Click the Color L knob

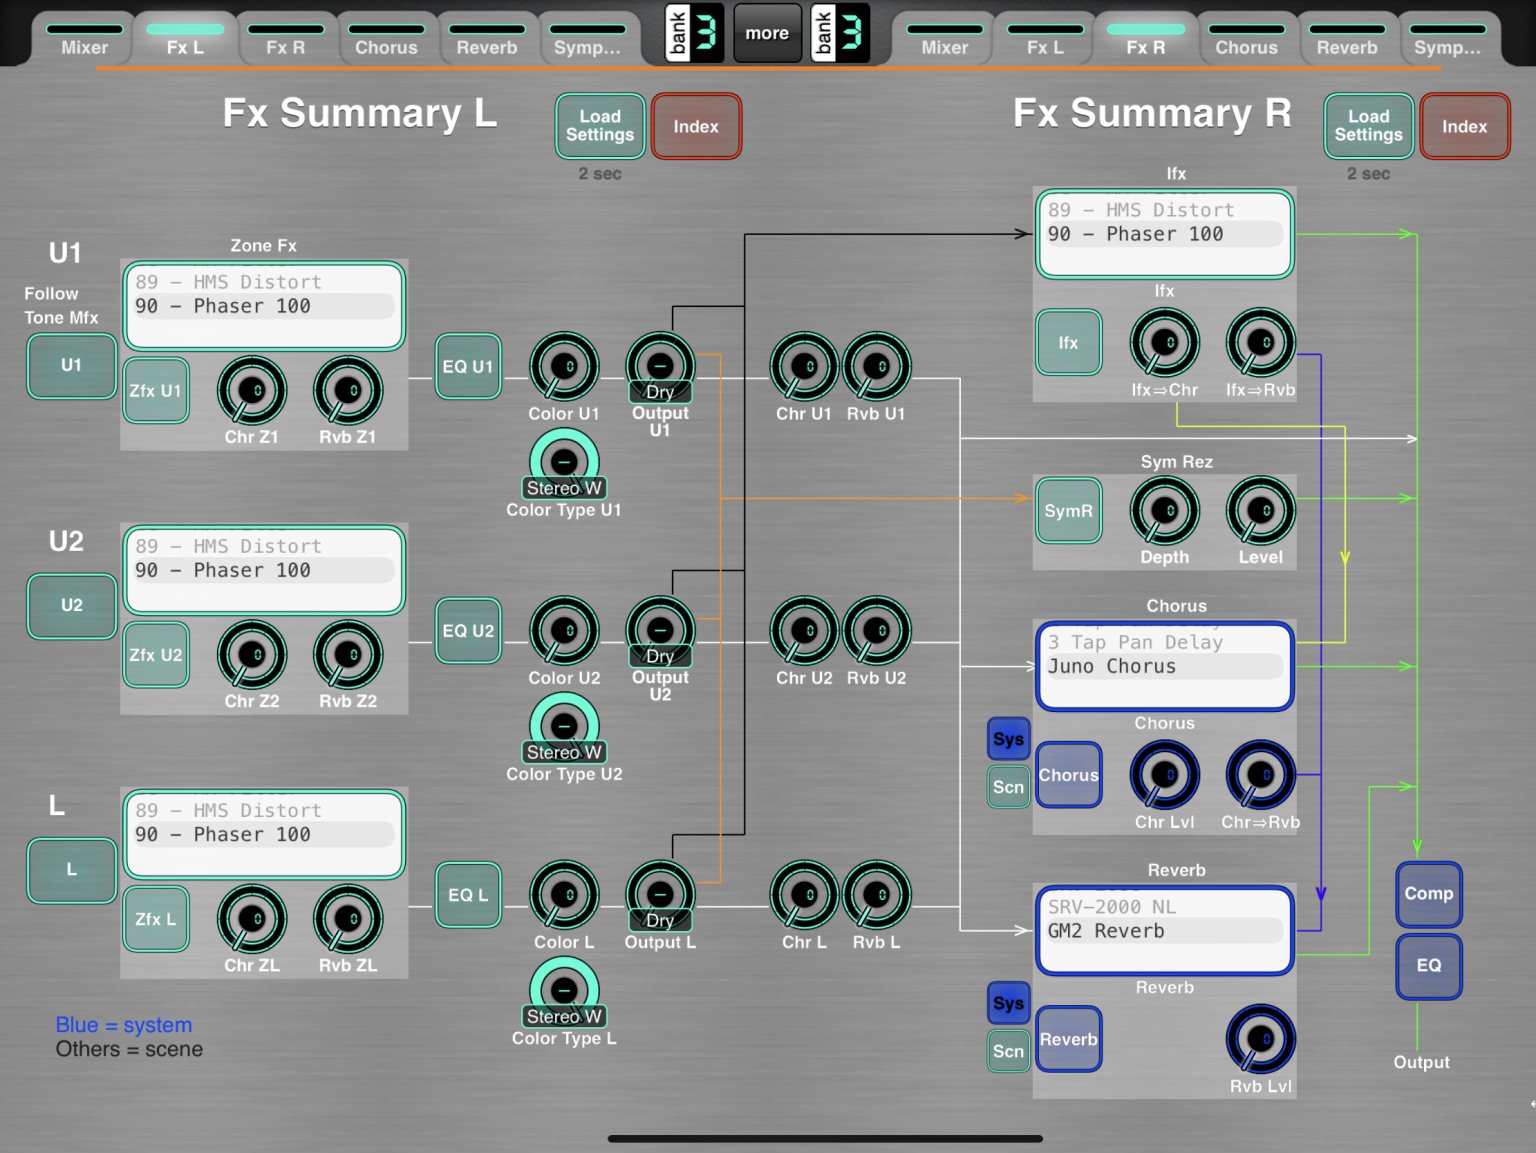[x=564, y=894]
